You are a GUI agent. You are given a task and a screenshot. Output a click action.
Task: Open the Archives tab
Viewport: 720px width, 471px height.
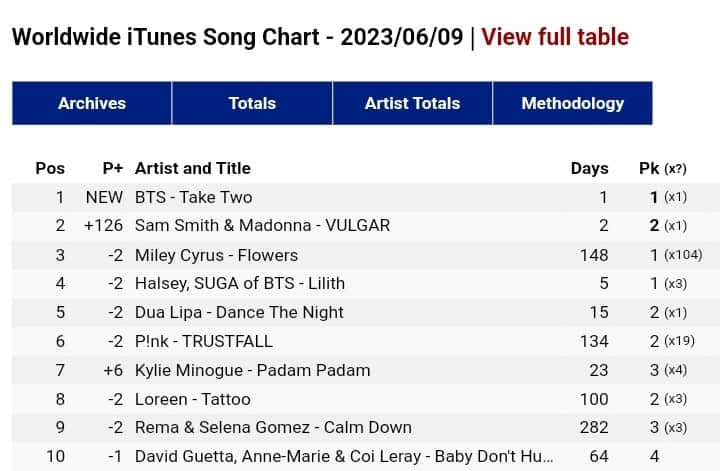pos(92,103)
